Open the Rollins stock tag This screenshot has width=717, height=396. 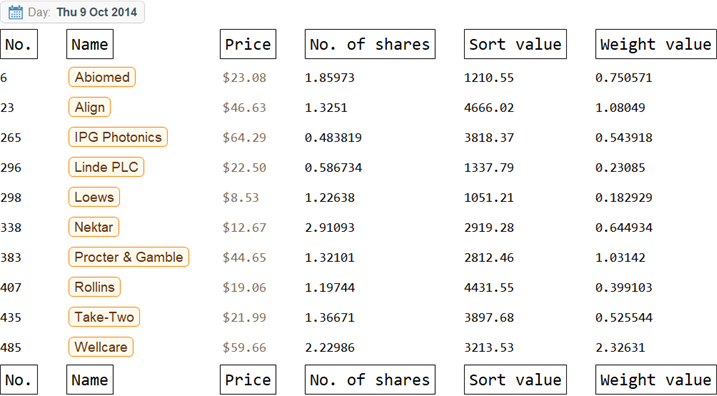coord(94,287)
